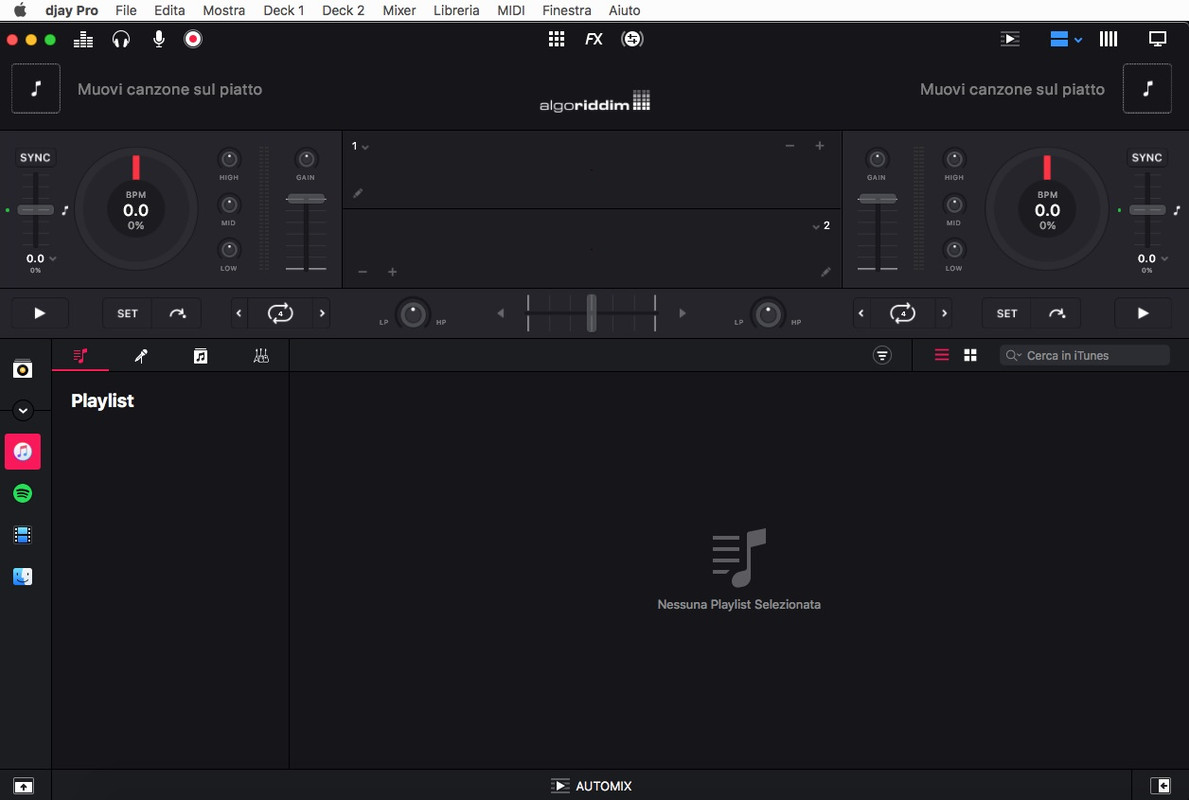The image size is (1189, 800).
Task: Click the right deck HIGH EQ knob
Action: tap(954, 159)
